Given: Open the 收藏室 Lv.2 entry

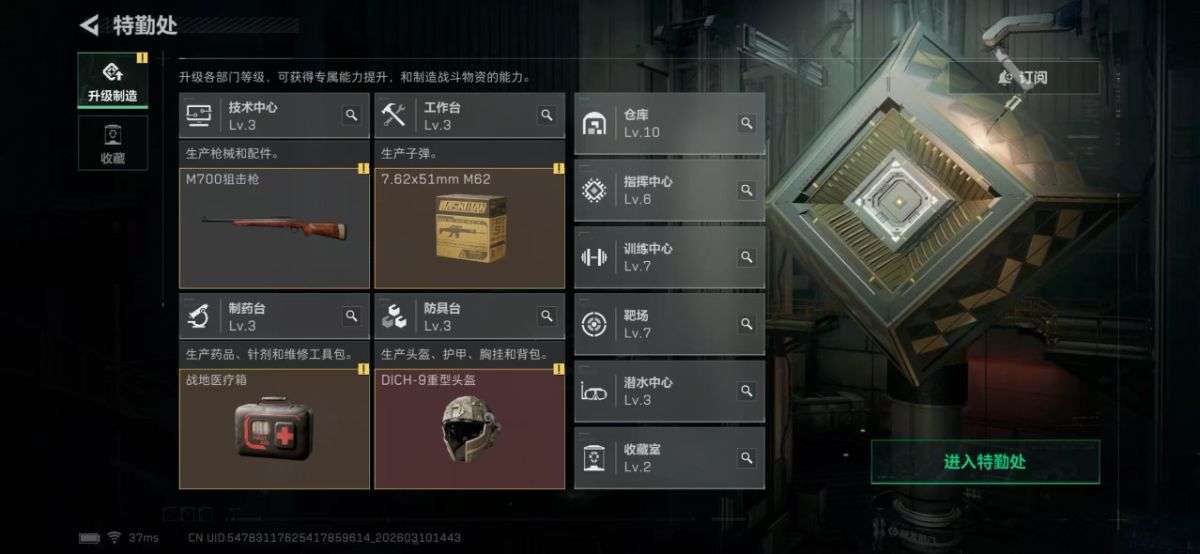Looking at the screenshot, I should pos(670,458).
